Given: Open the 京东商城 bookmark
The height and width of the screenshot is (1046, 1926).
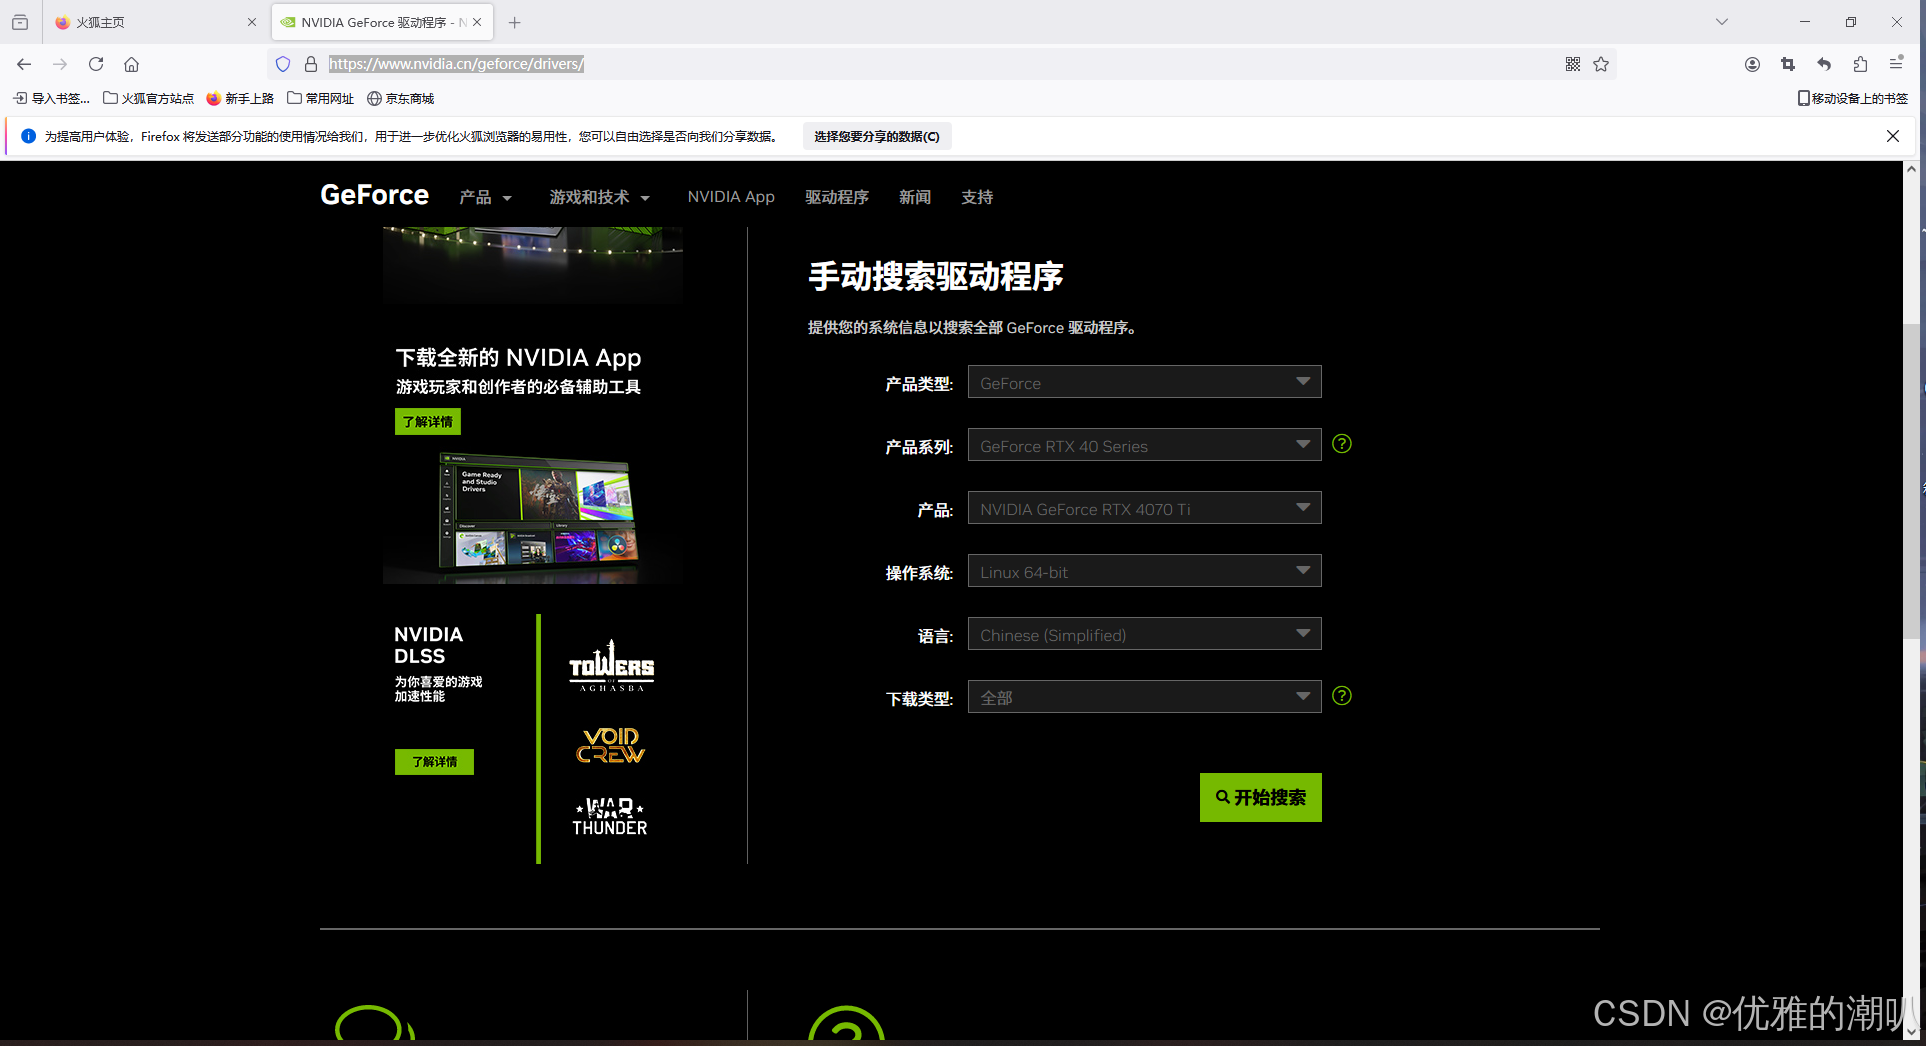Looking at the screenshot, I should (400, 98).
